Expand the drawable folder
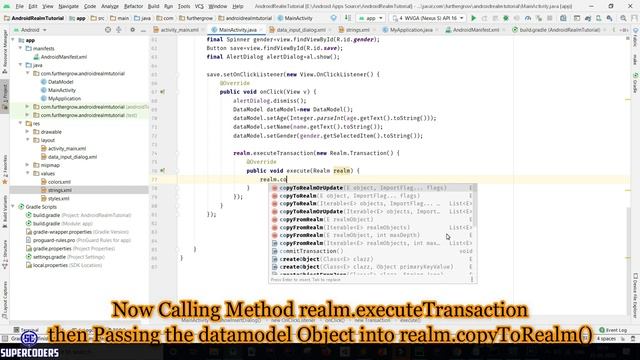The image size is (640, 360). tap(28, 132)
